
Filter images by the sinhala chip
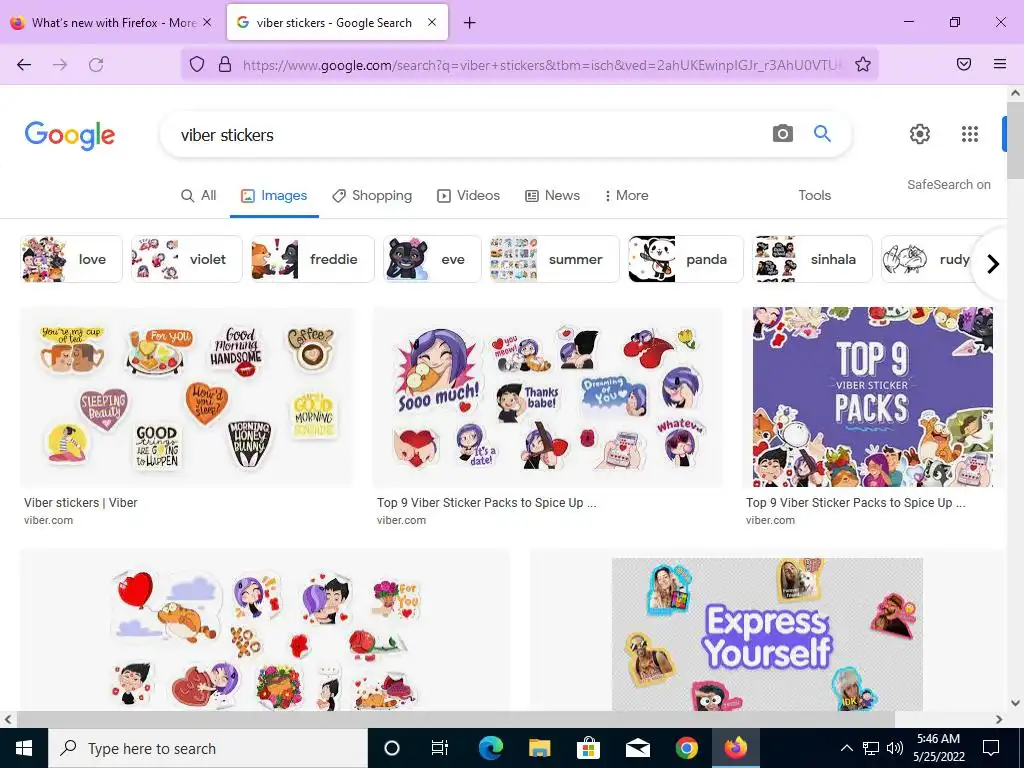[x=812, y=259]
